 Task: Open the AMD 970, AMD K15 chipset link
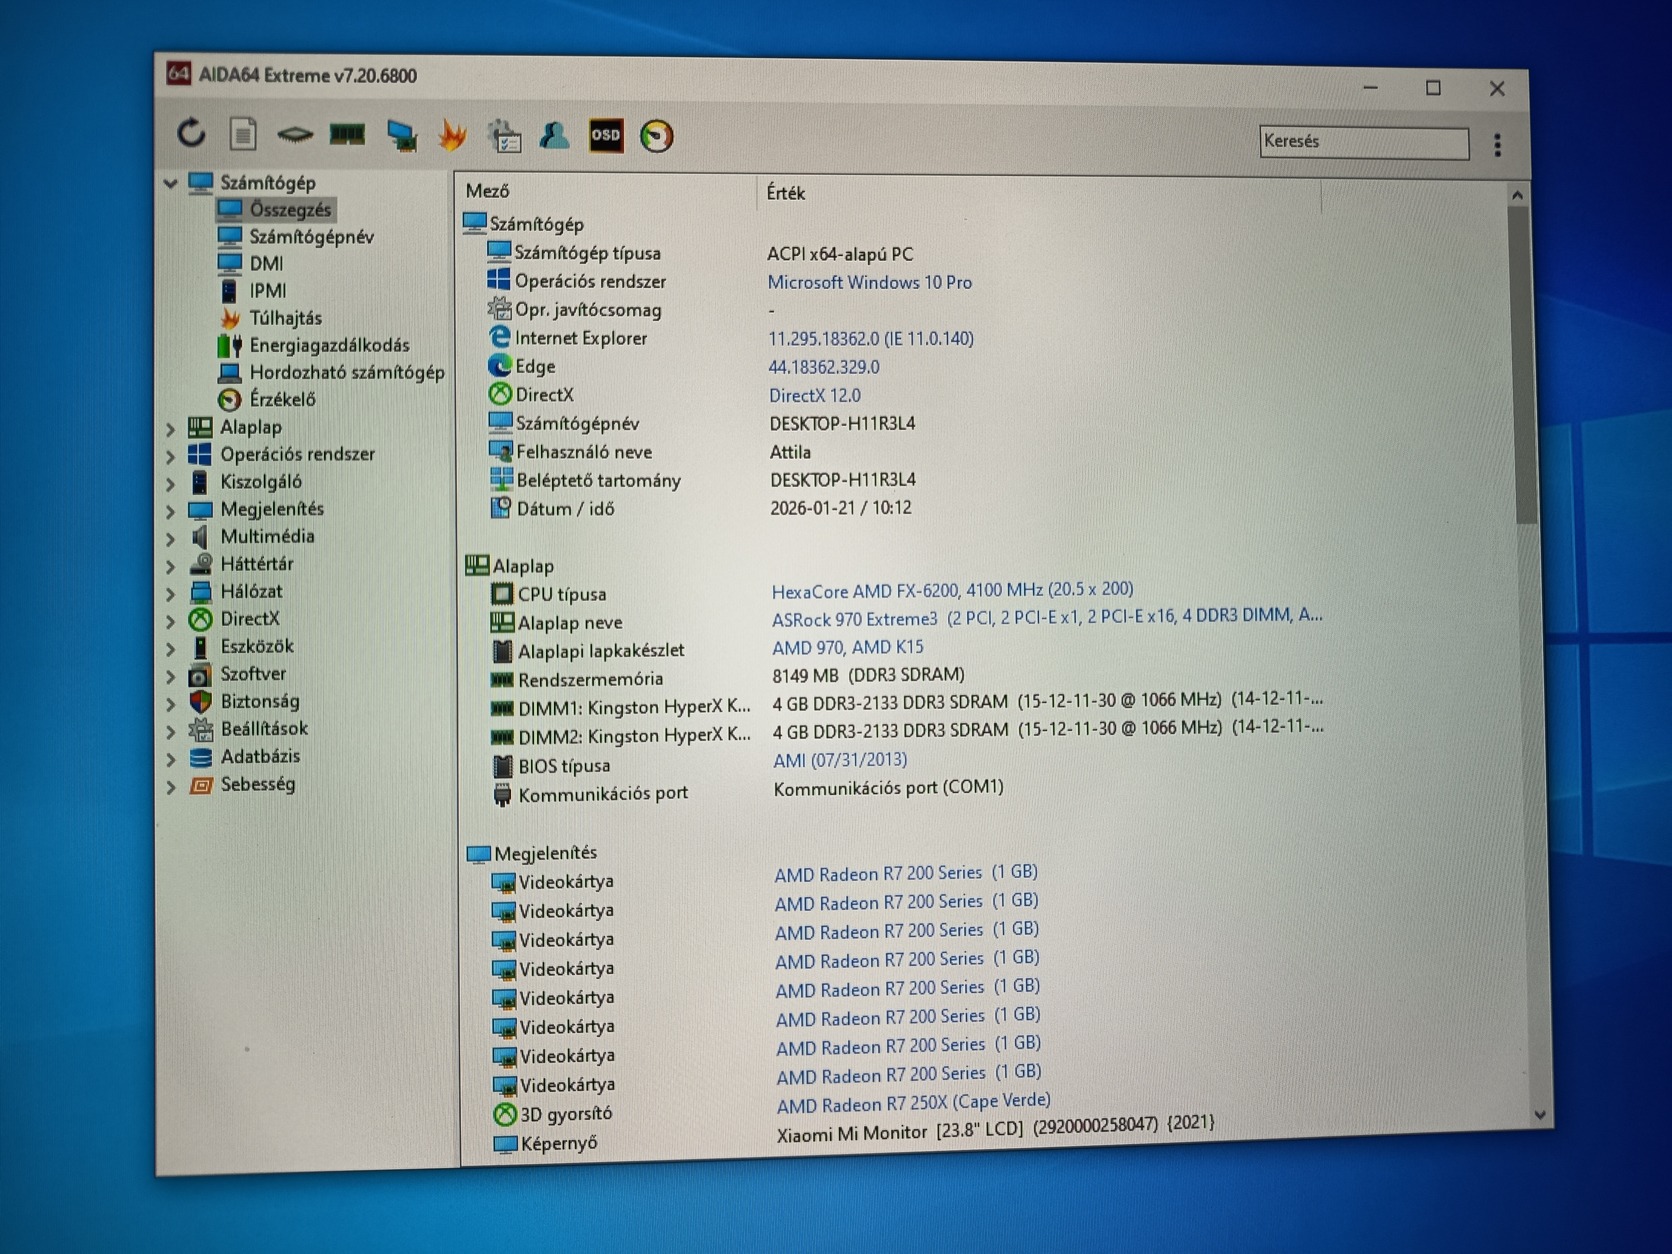pos(848,648)
